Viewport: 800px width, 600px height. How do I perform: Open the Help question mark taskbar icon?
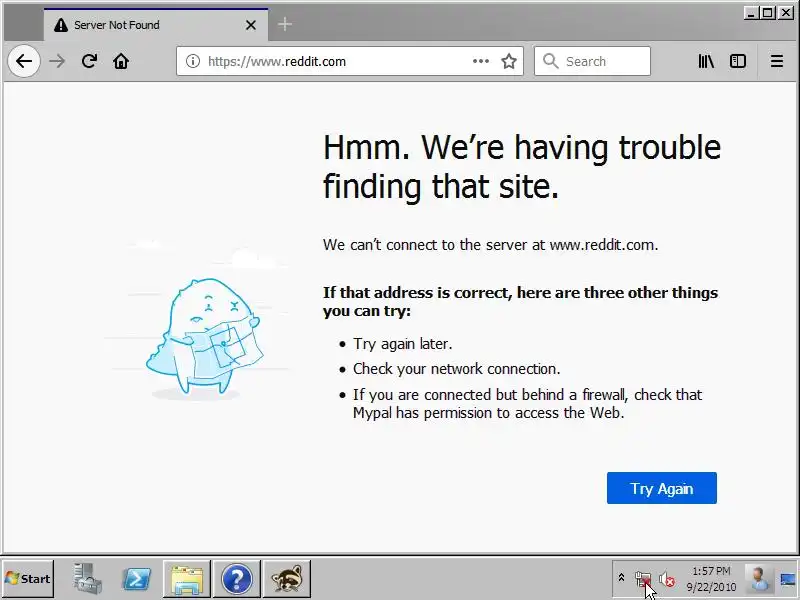pyautogui.click(x=237, y=579)
